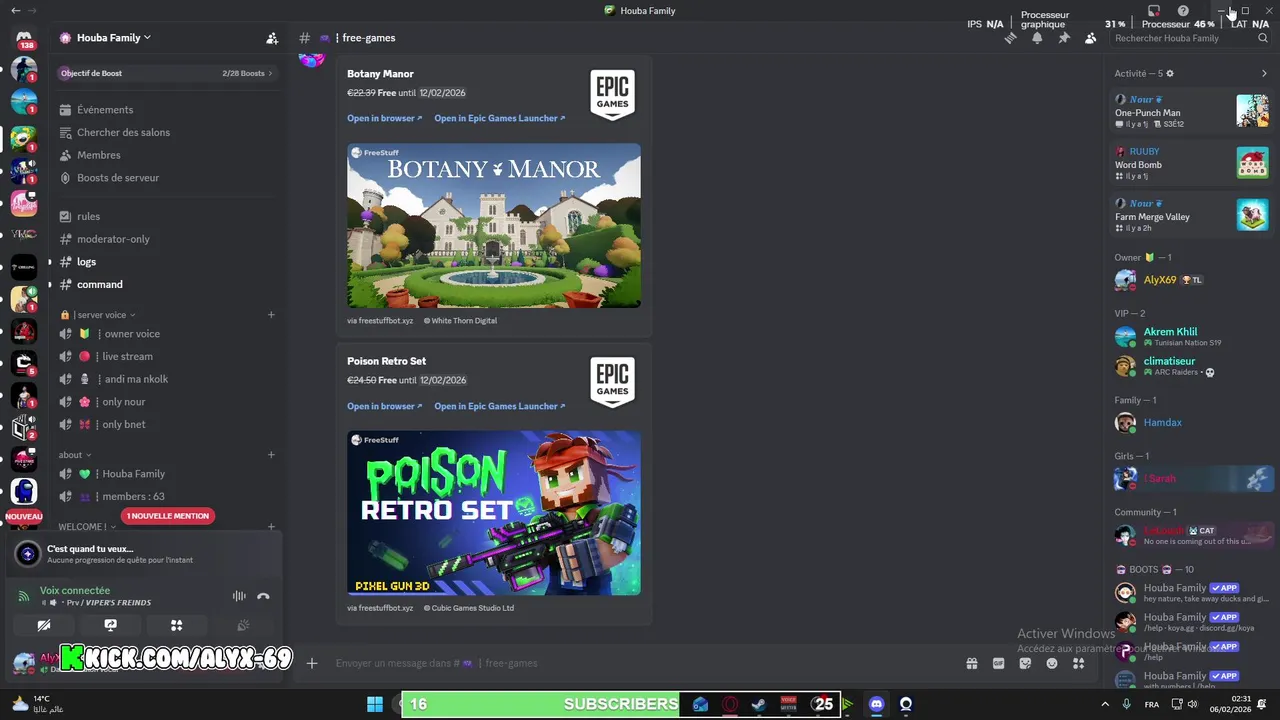Open Poison Retro Set in browser link
1280x720 pixels.
pyautogui.click(x=384, y=406)
